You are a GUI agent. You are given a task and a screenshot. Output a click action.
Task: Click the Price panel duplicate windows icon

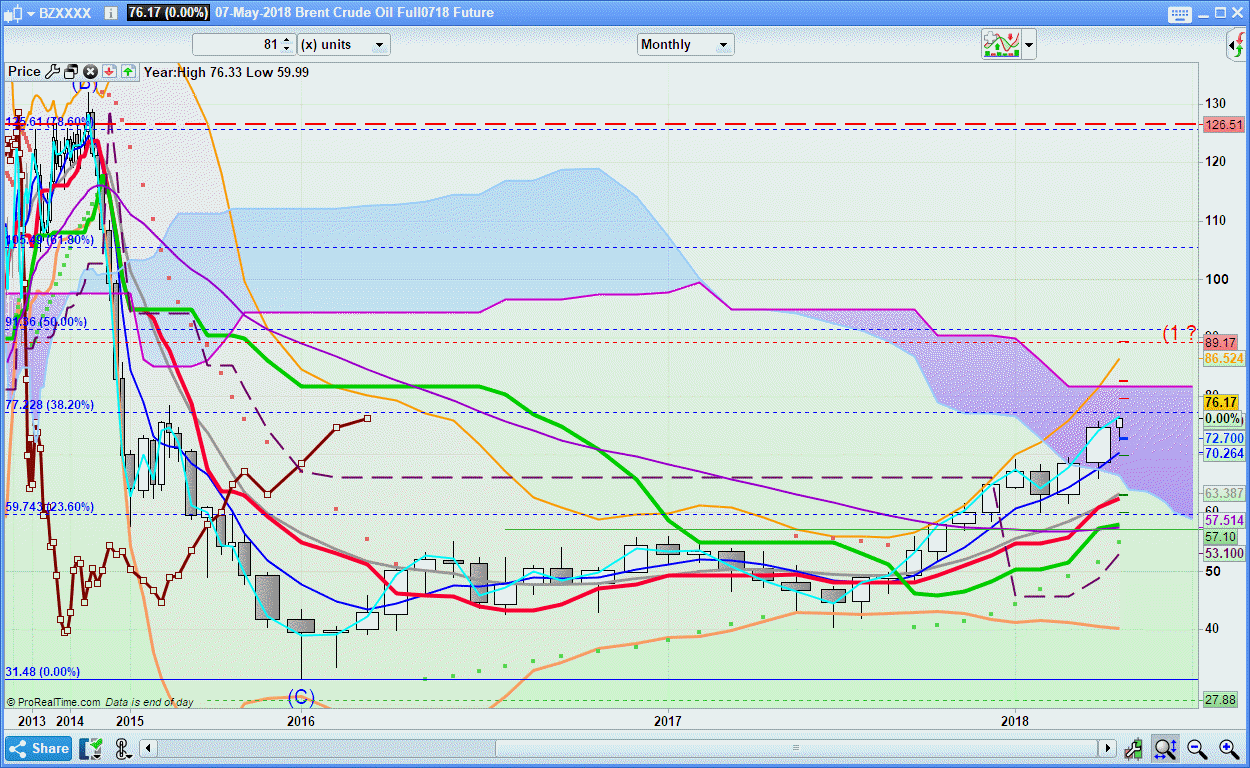tap(71, 72)
